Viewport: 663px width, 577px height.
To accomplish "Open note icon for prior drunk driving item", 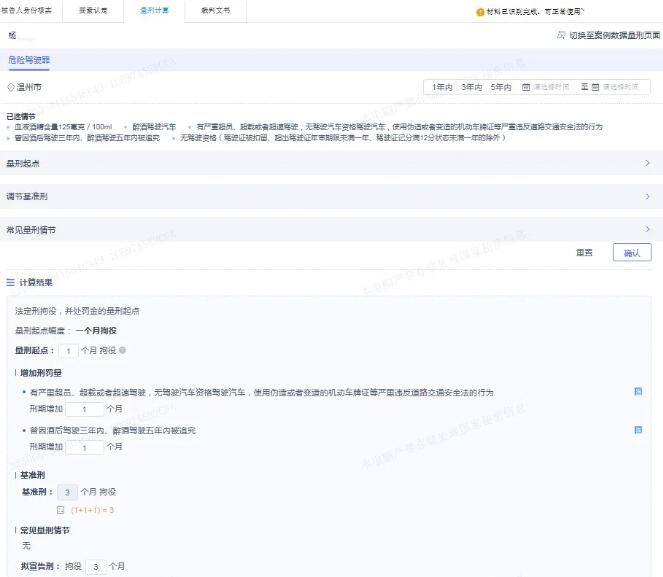I will pyautogui.click(x=638, y=430).
